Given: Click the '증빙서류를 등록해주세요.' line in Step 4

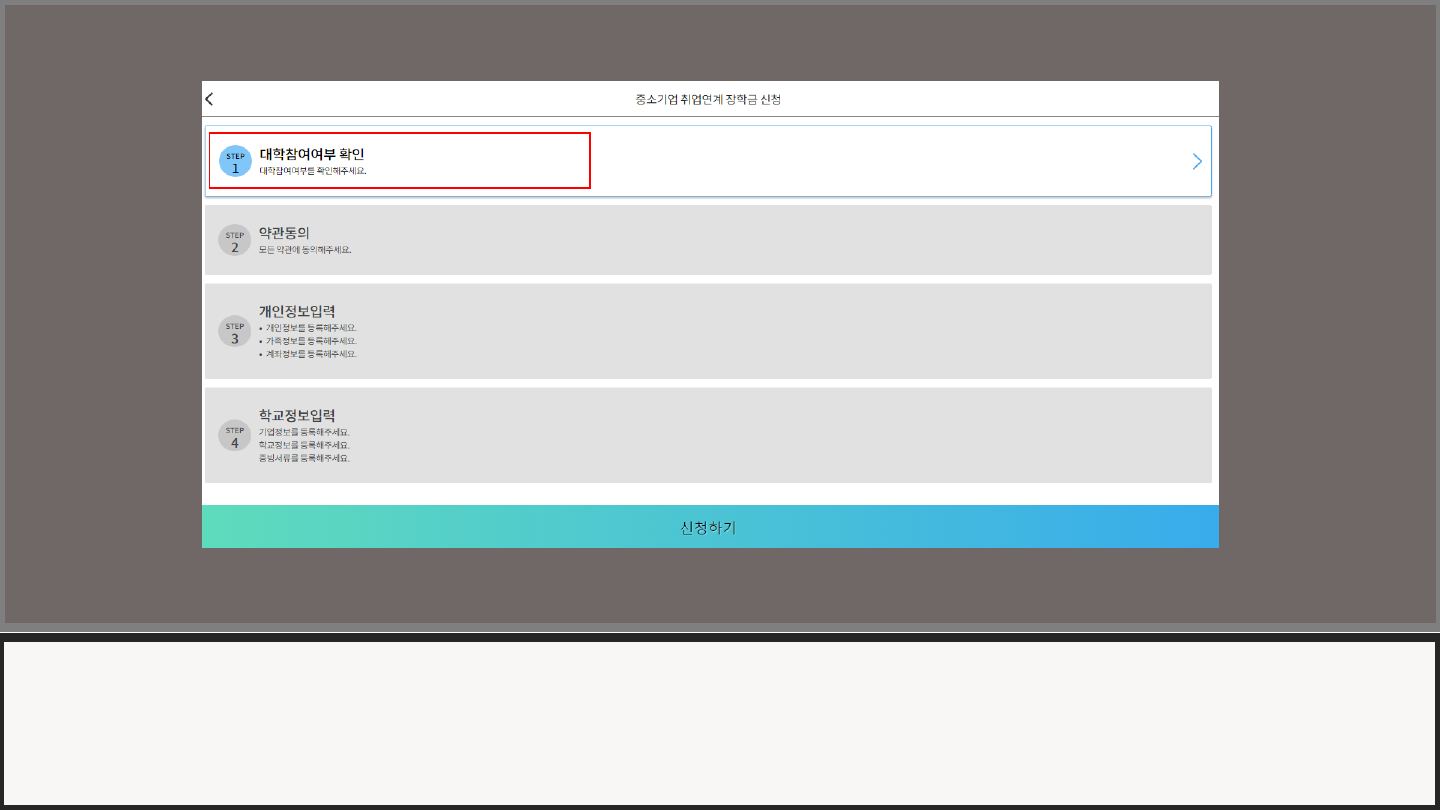Looking at the screenshot, I should (304, 458).
